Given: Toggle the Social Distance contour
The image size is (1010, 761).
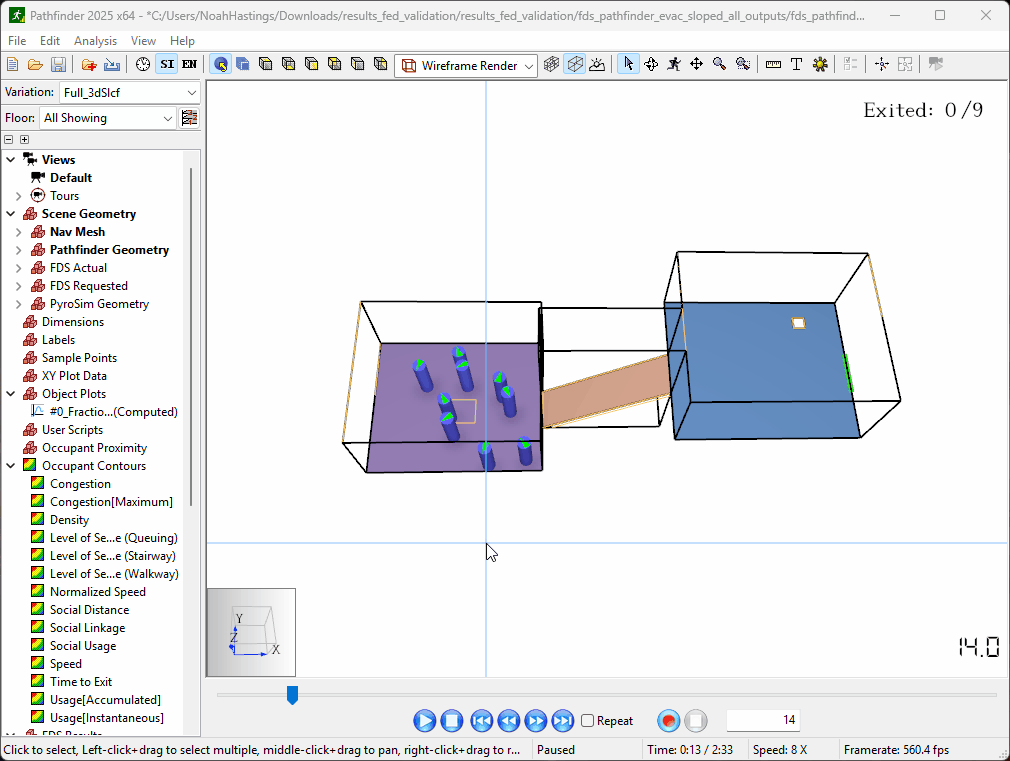Looking at the screenshot, I should coord(89,610).
